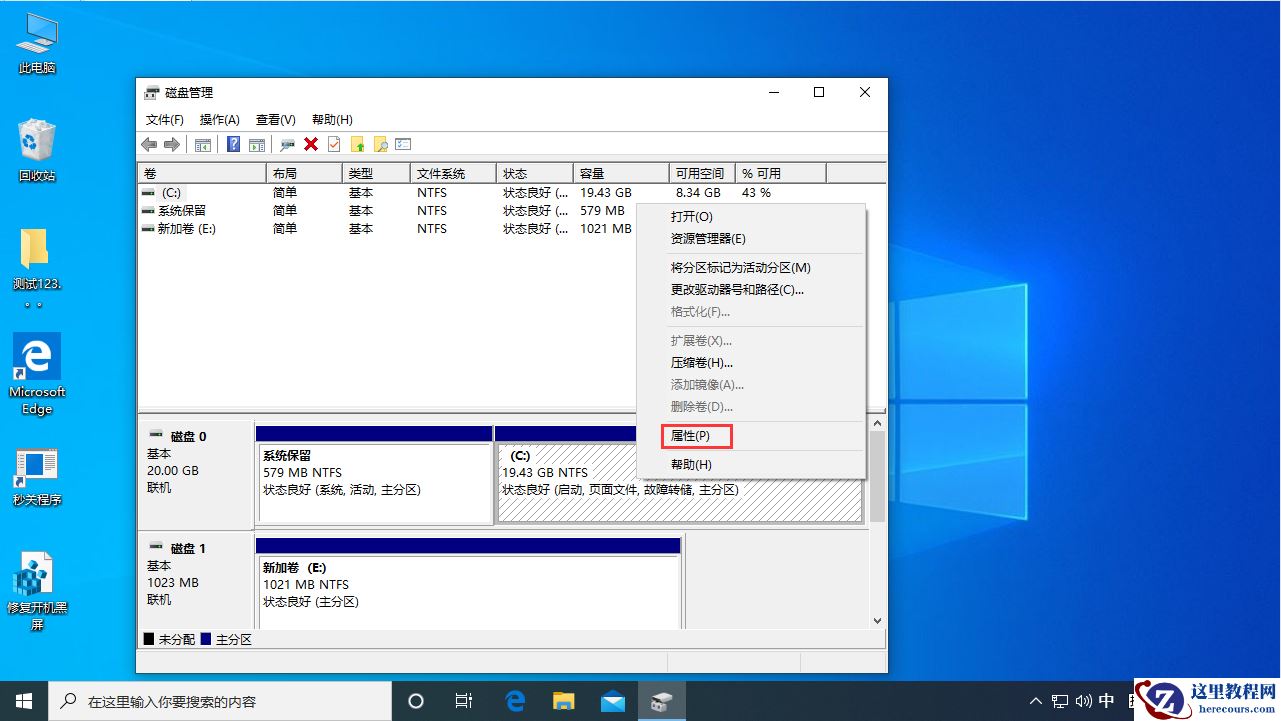Screen dimensions: 1281x721
Task: Click the taskbar search box
Action: tap(220, 700)
